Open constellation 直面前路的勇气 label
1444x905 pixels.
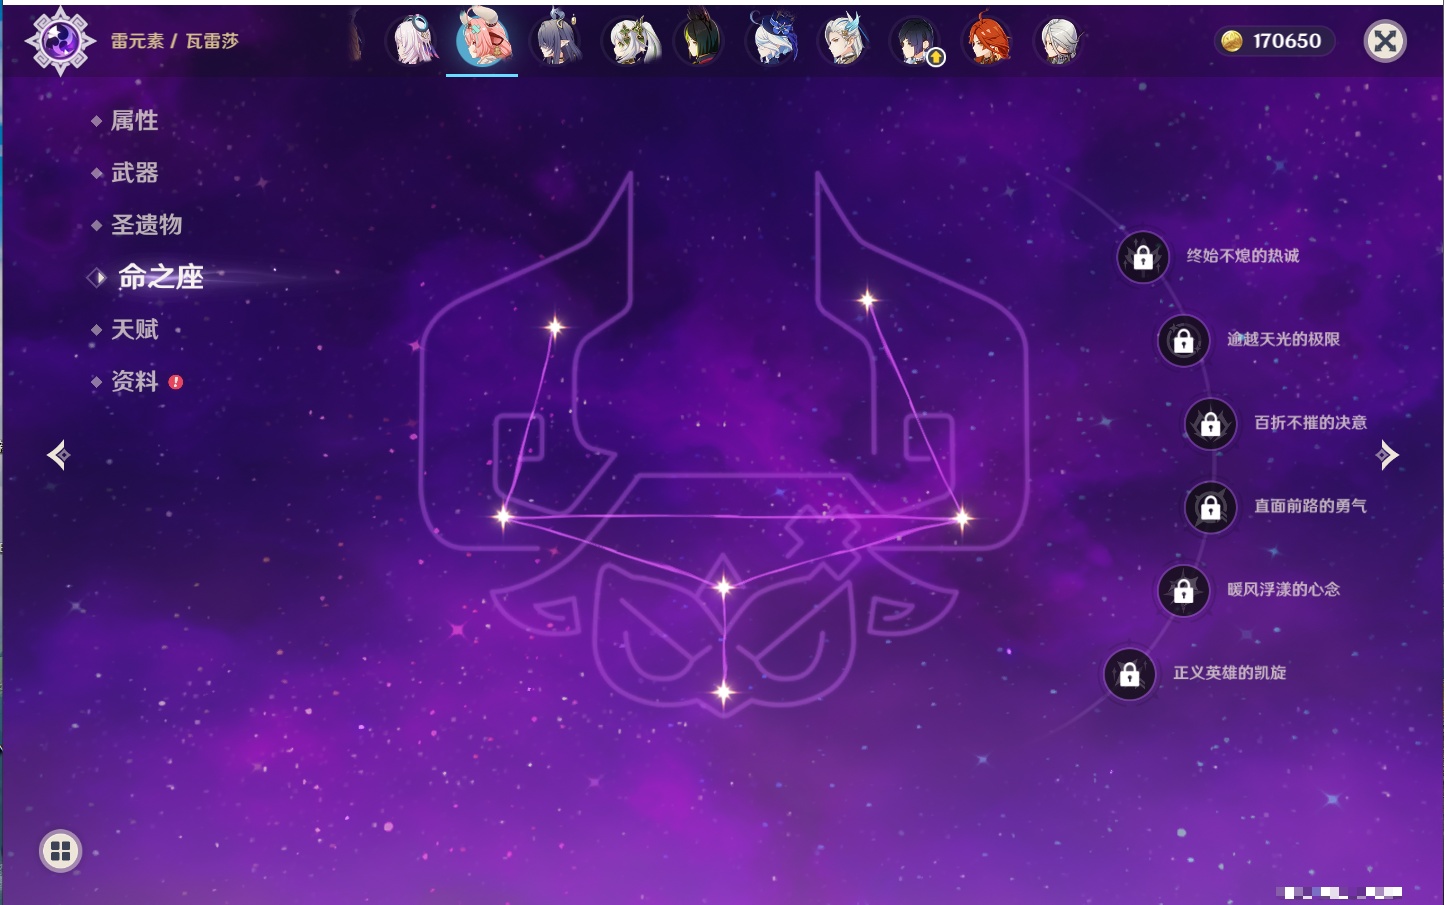point(1310,506)
